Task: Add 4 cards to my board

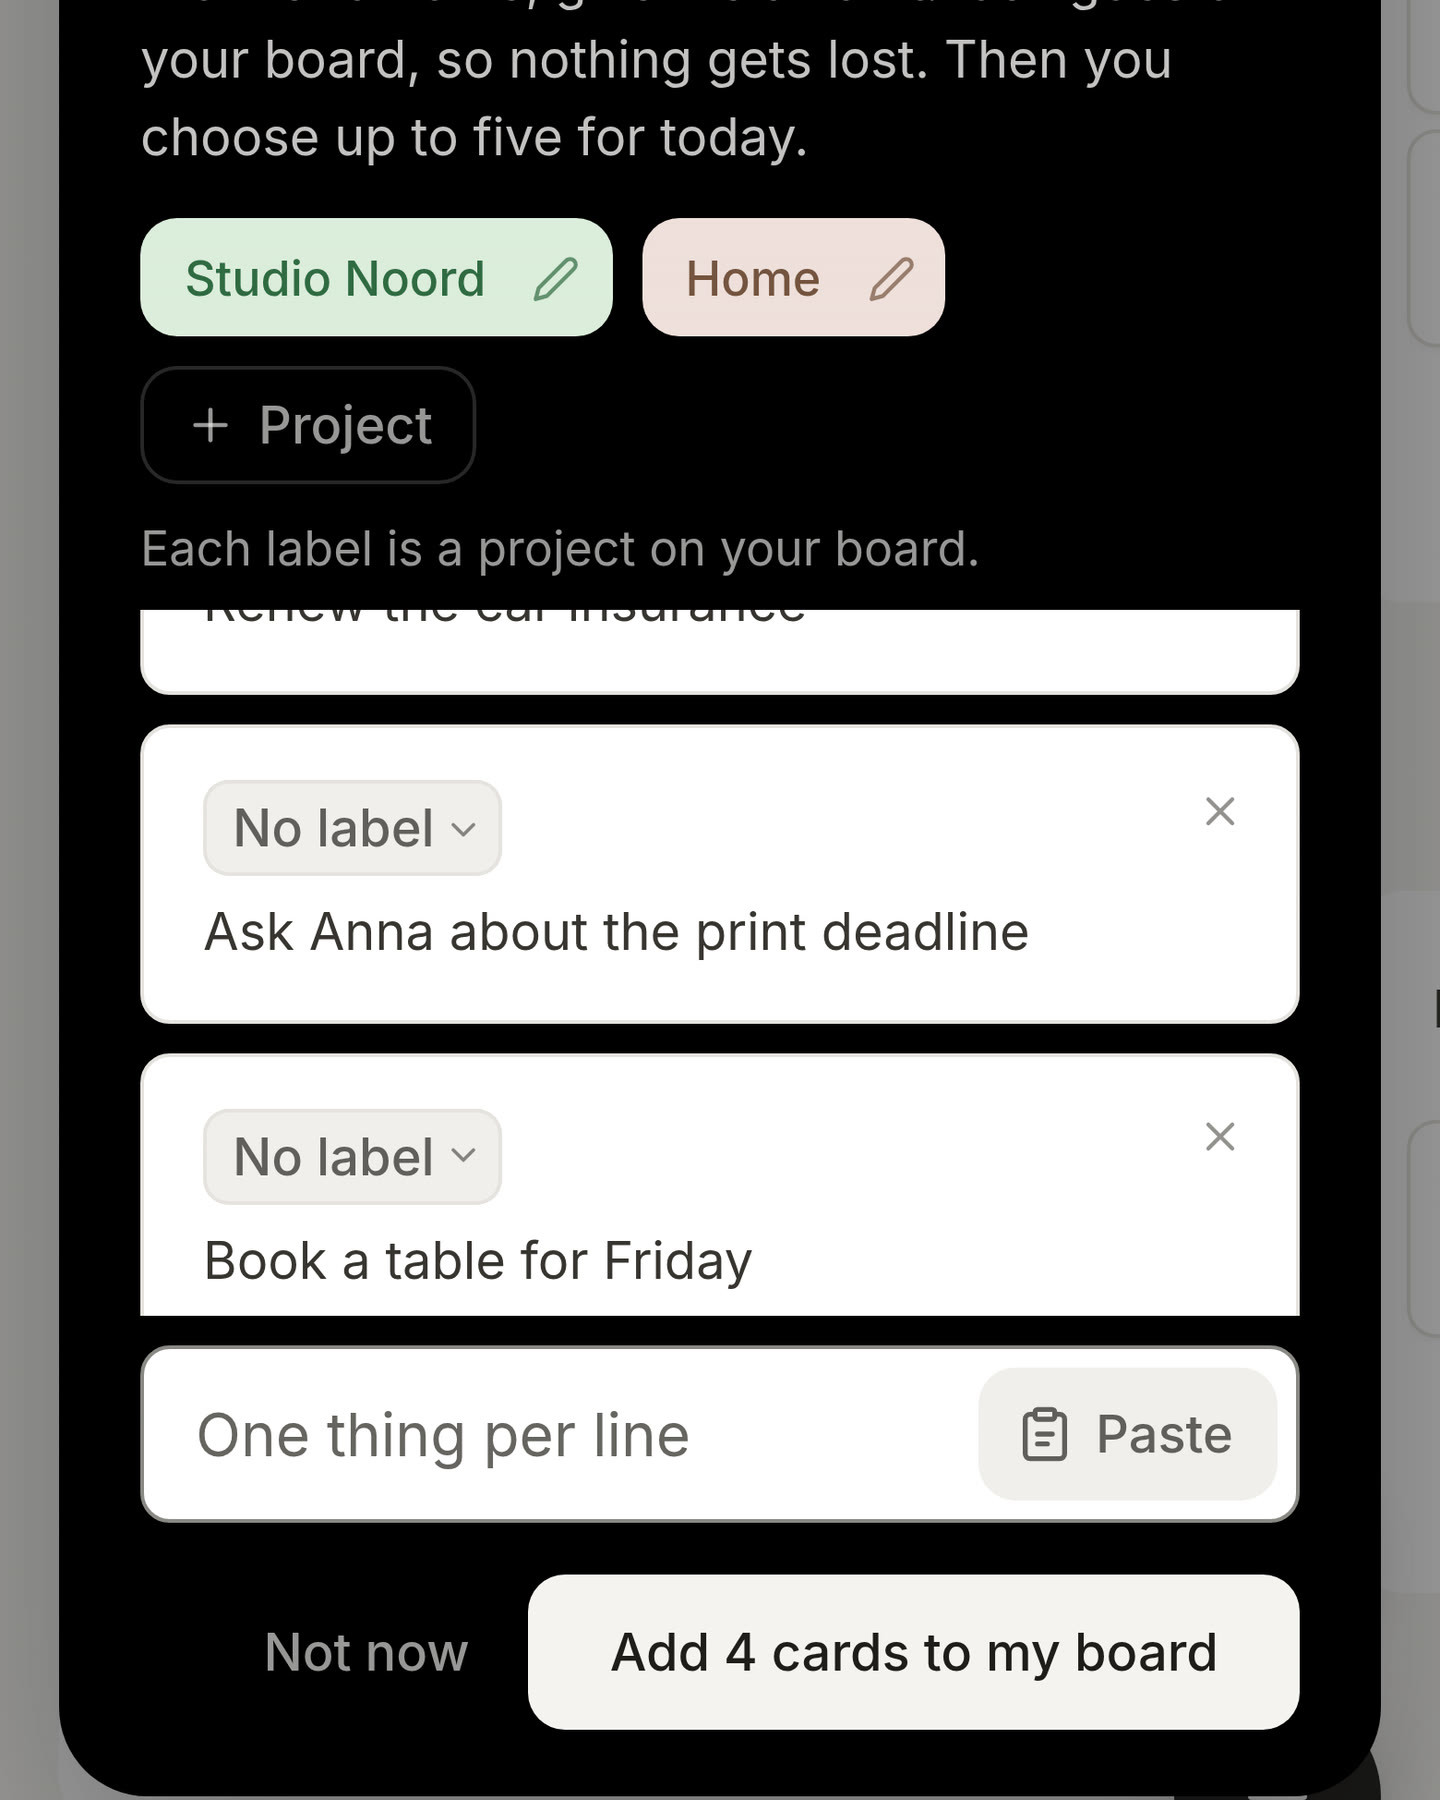Action: click(913, 1652)
